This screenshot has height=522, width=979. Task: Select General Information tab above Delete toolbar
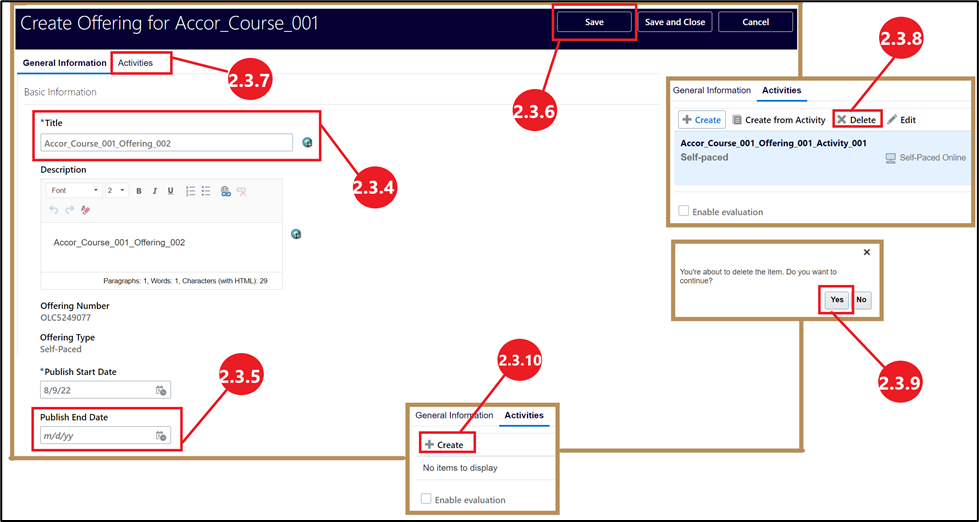(x=712, y=91)
